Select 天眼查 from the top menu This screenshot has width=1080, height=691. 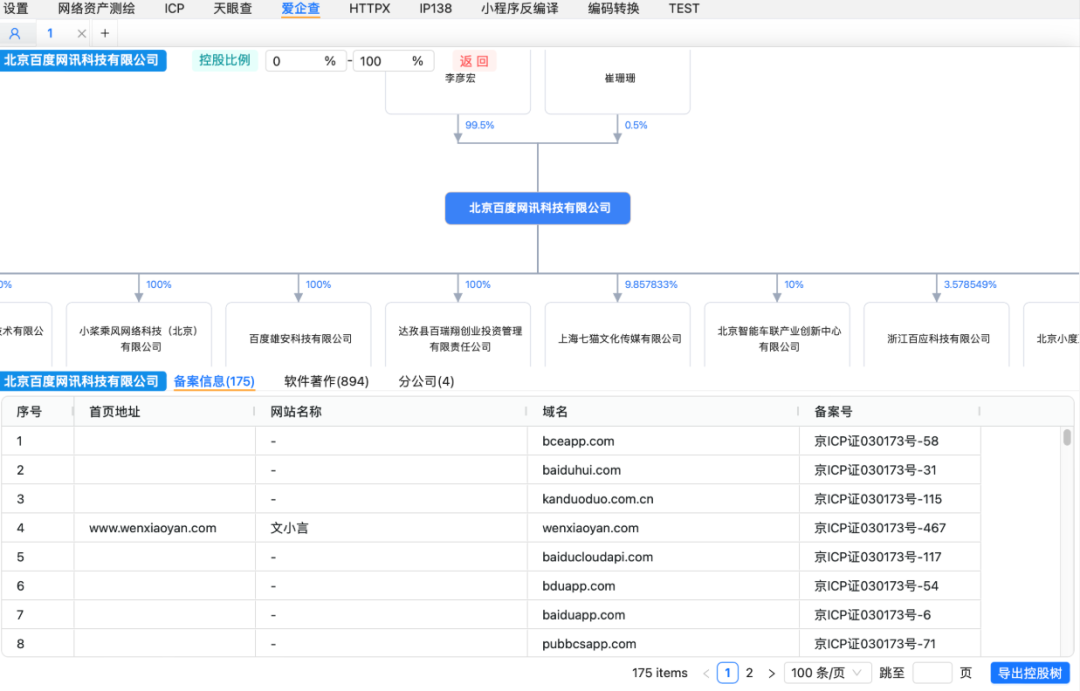(236, 9)
